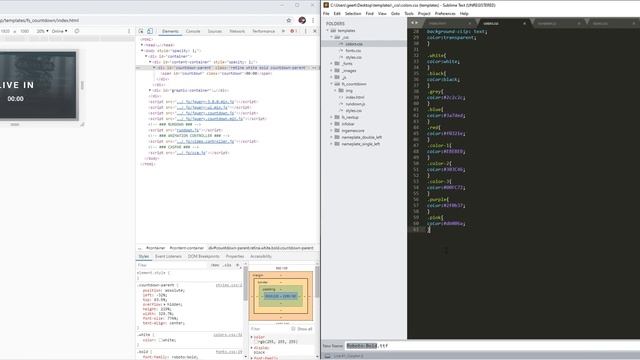Screen dimensions: 640x360
Task: Click the New Name input field in Sublime
Action: (492, 346)
